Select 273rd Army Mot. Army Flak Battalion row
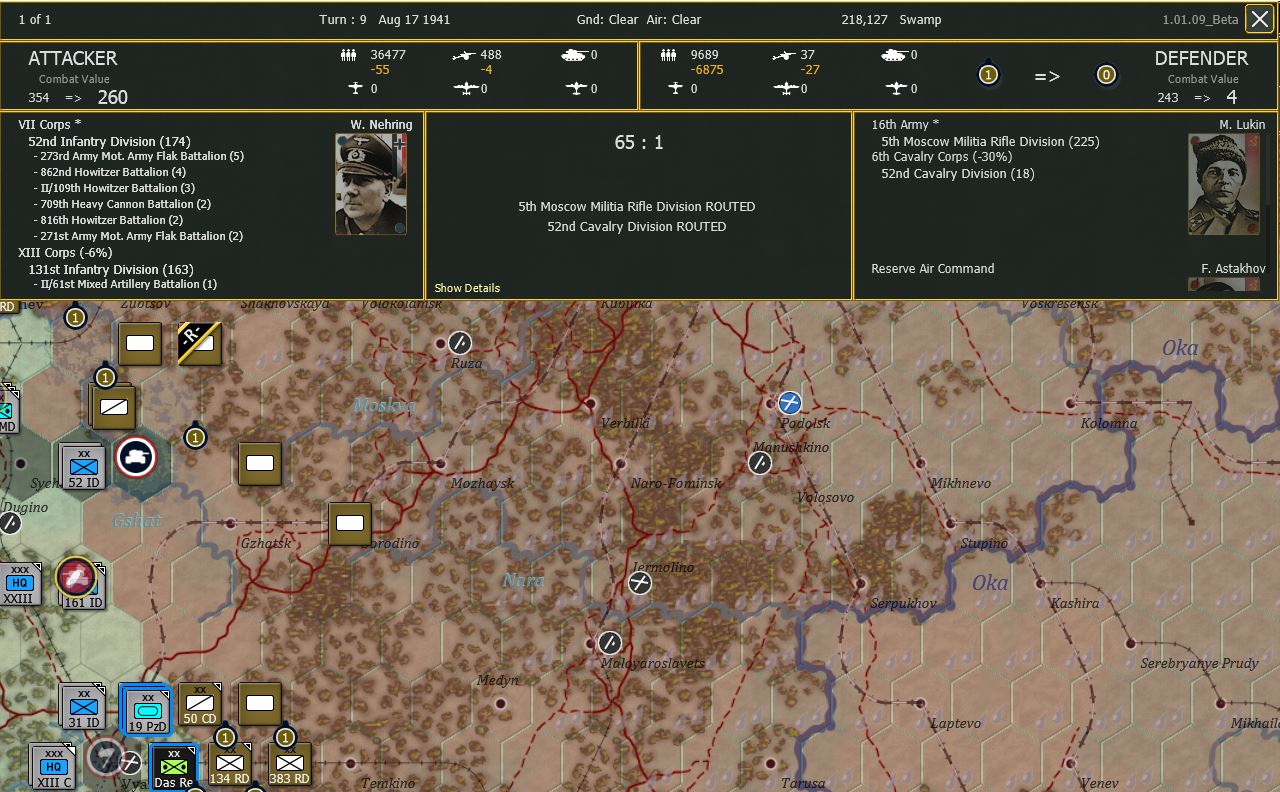1280x792 pixels. pyautogui.click(x=138, y=156)
